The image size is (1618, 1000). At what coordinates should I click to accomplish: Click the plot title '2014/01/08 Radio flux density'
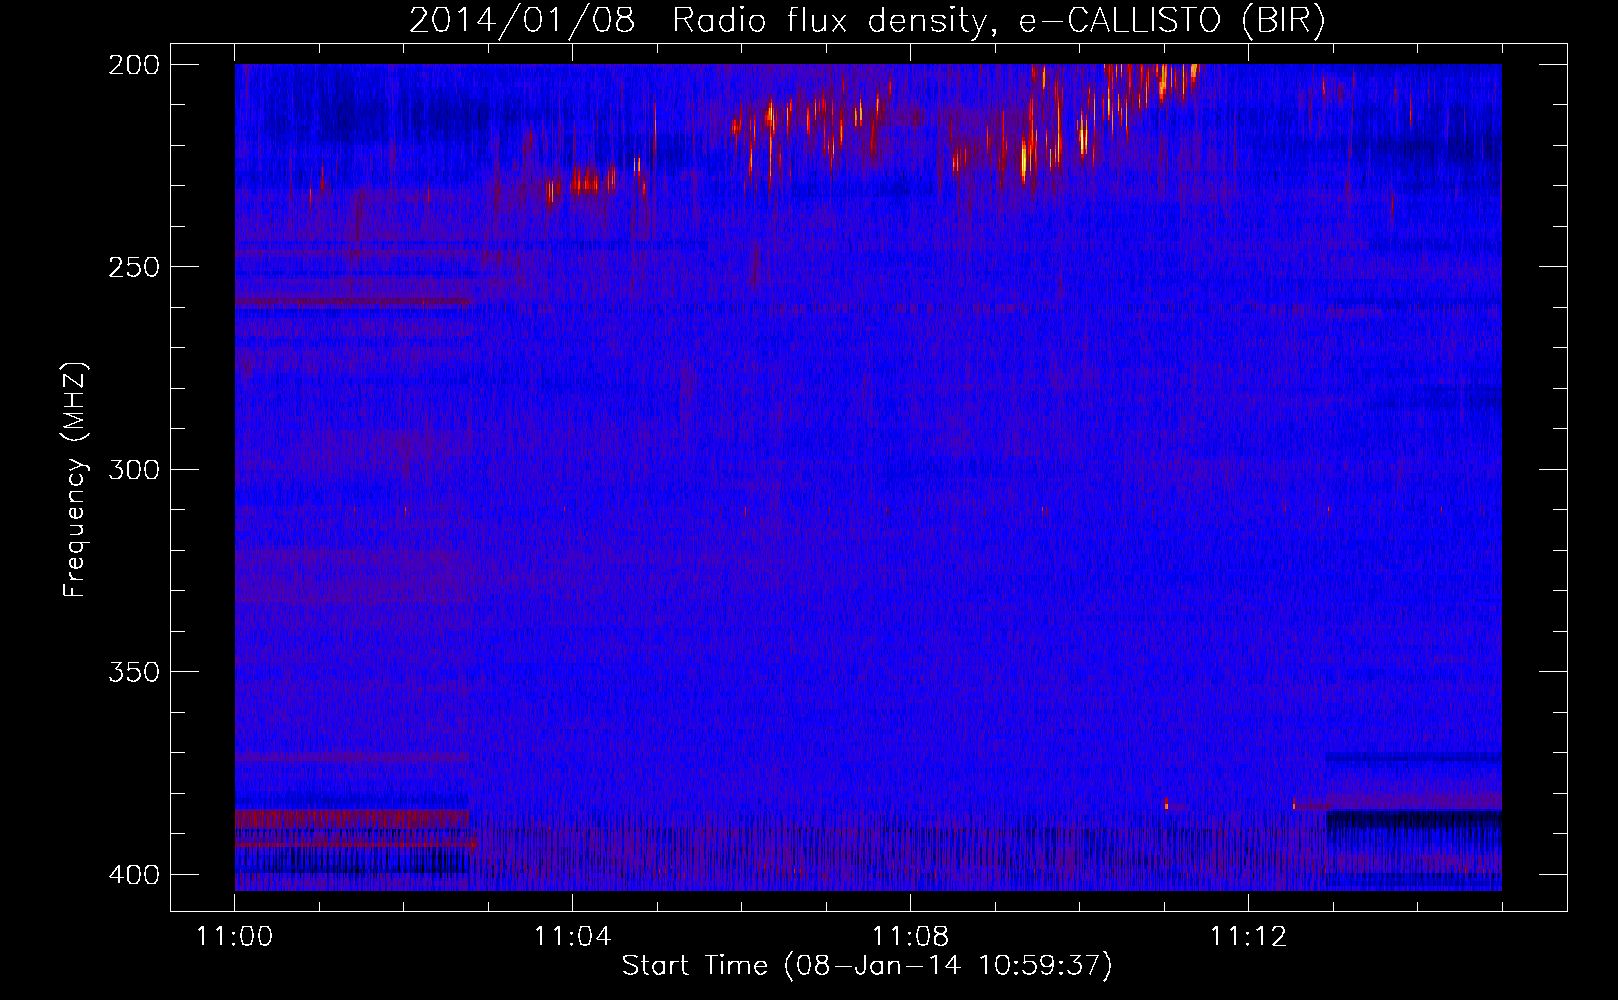coord(867,21)
